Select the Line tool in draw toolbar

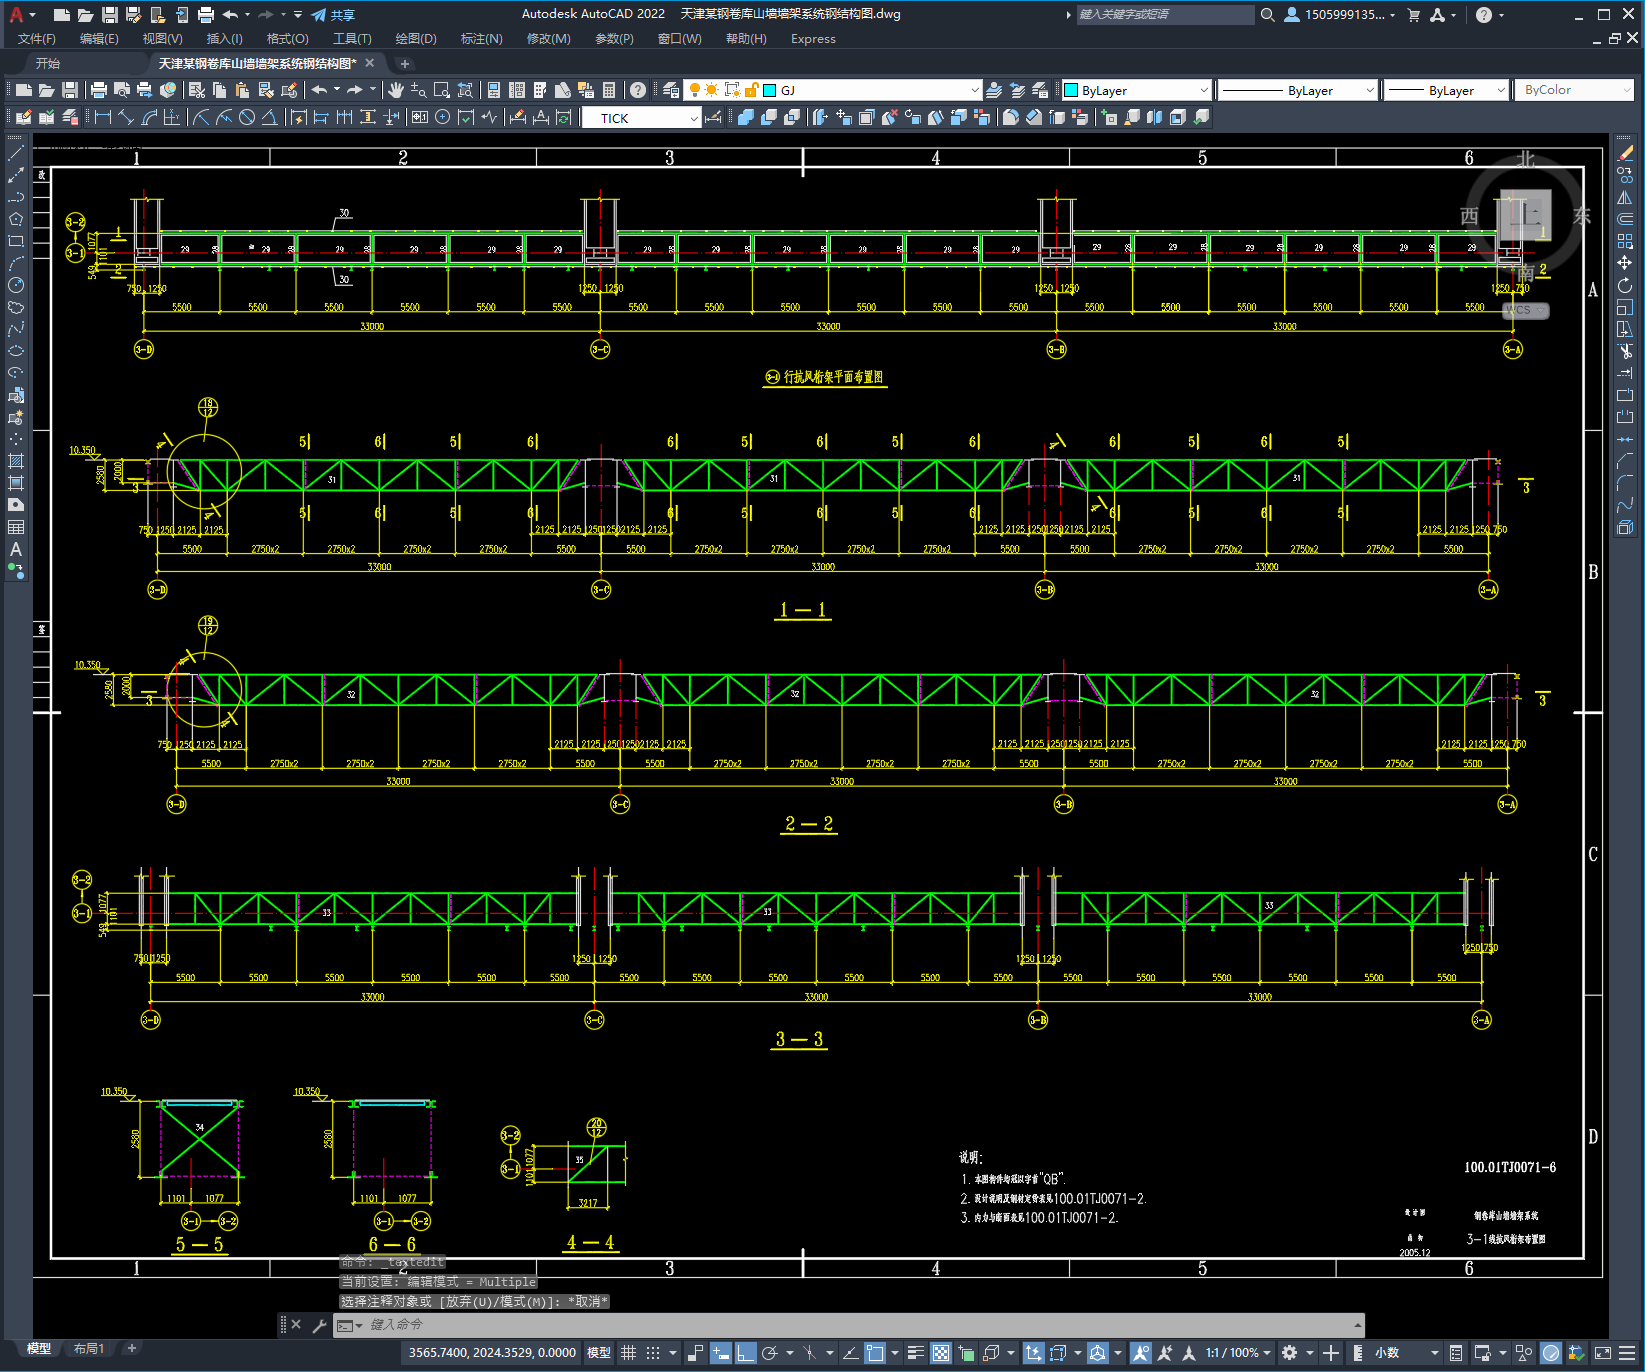tap(16, 153)
